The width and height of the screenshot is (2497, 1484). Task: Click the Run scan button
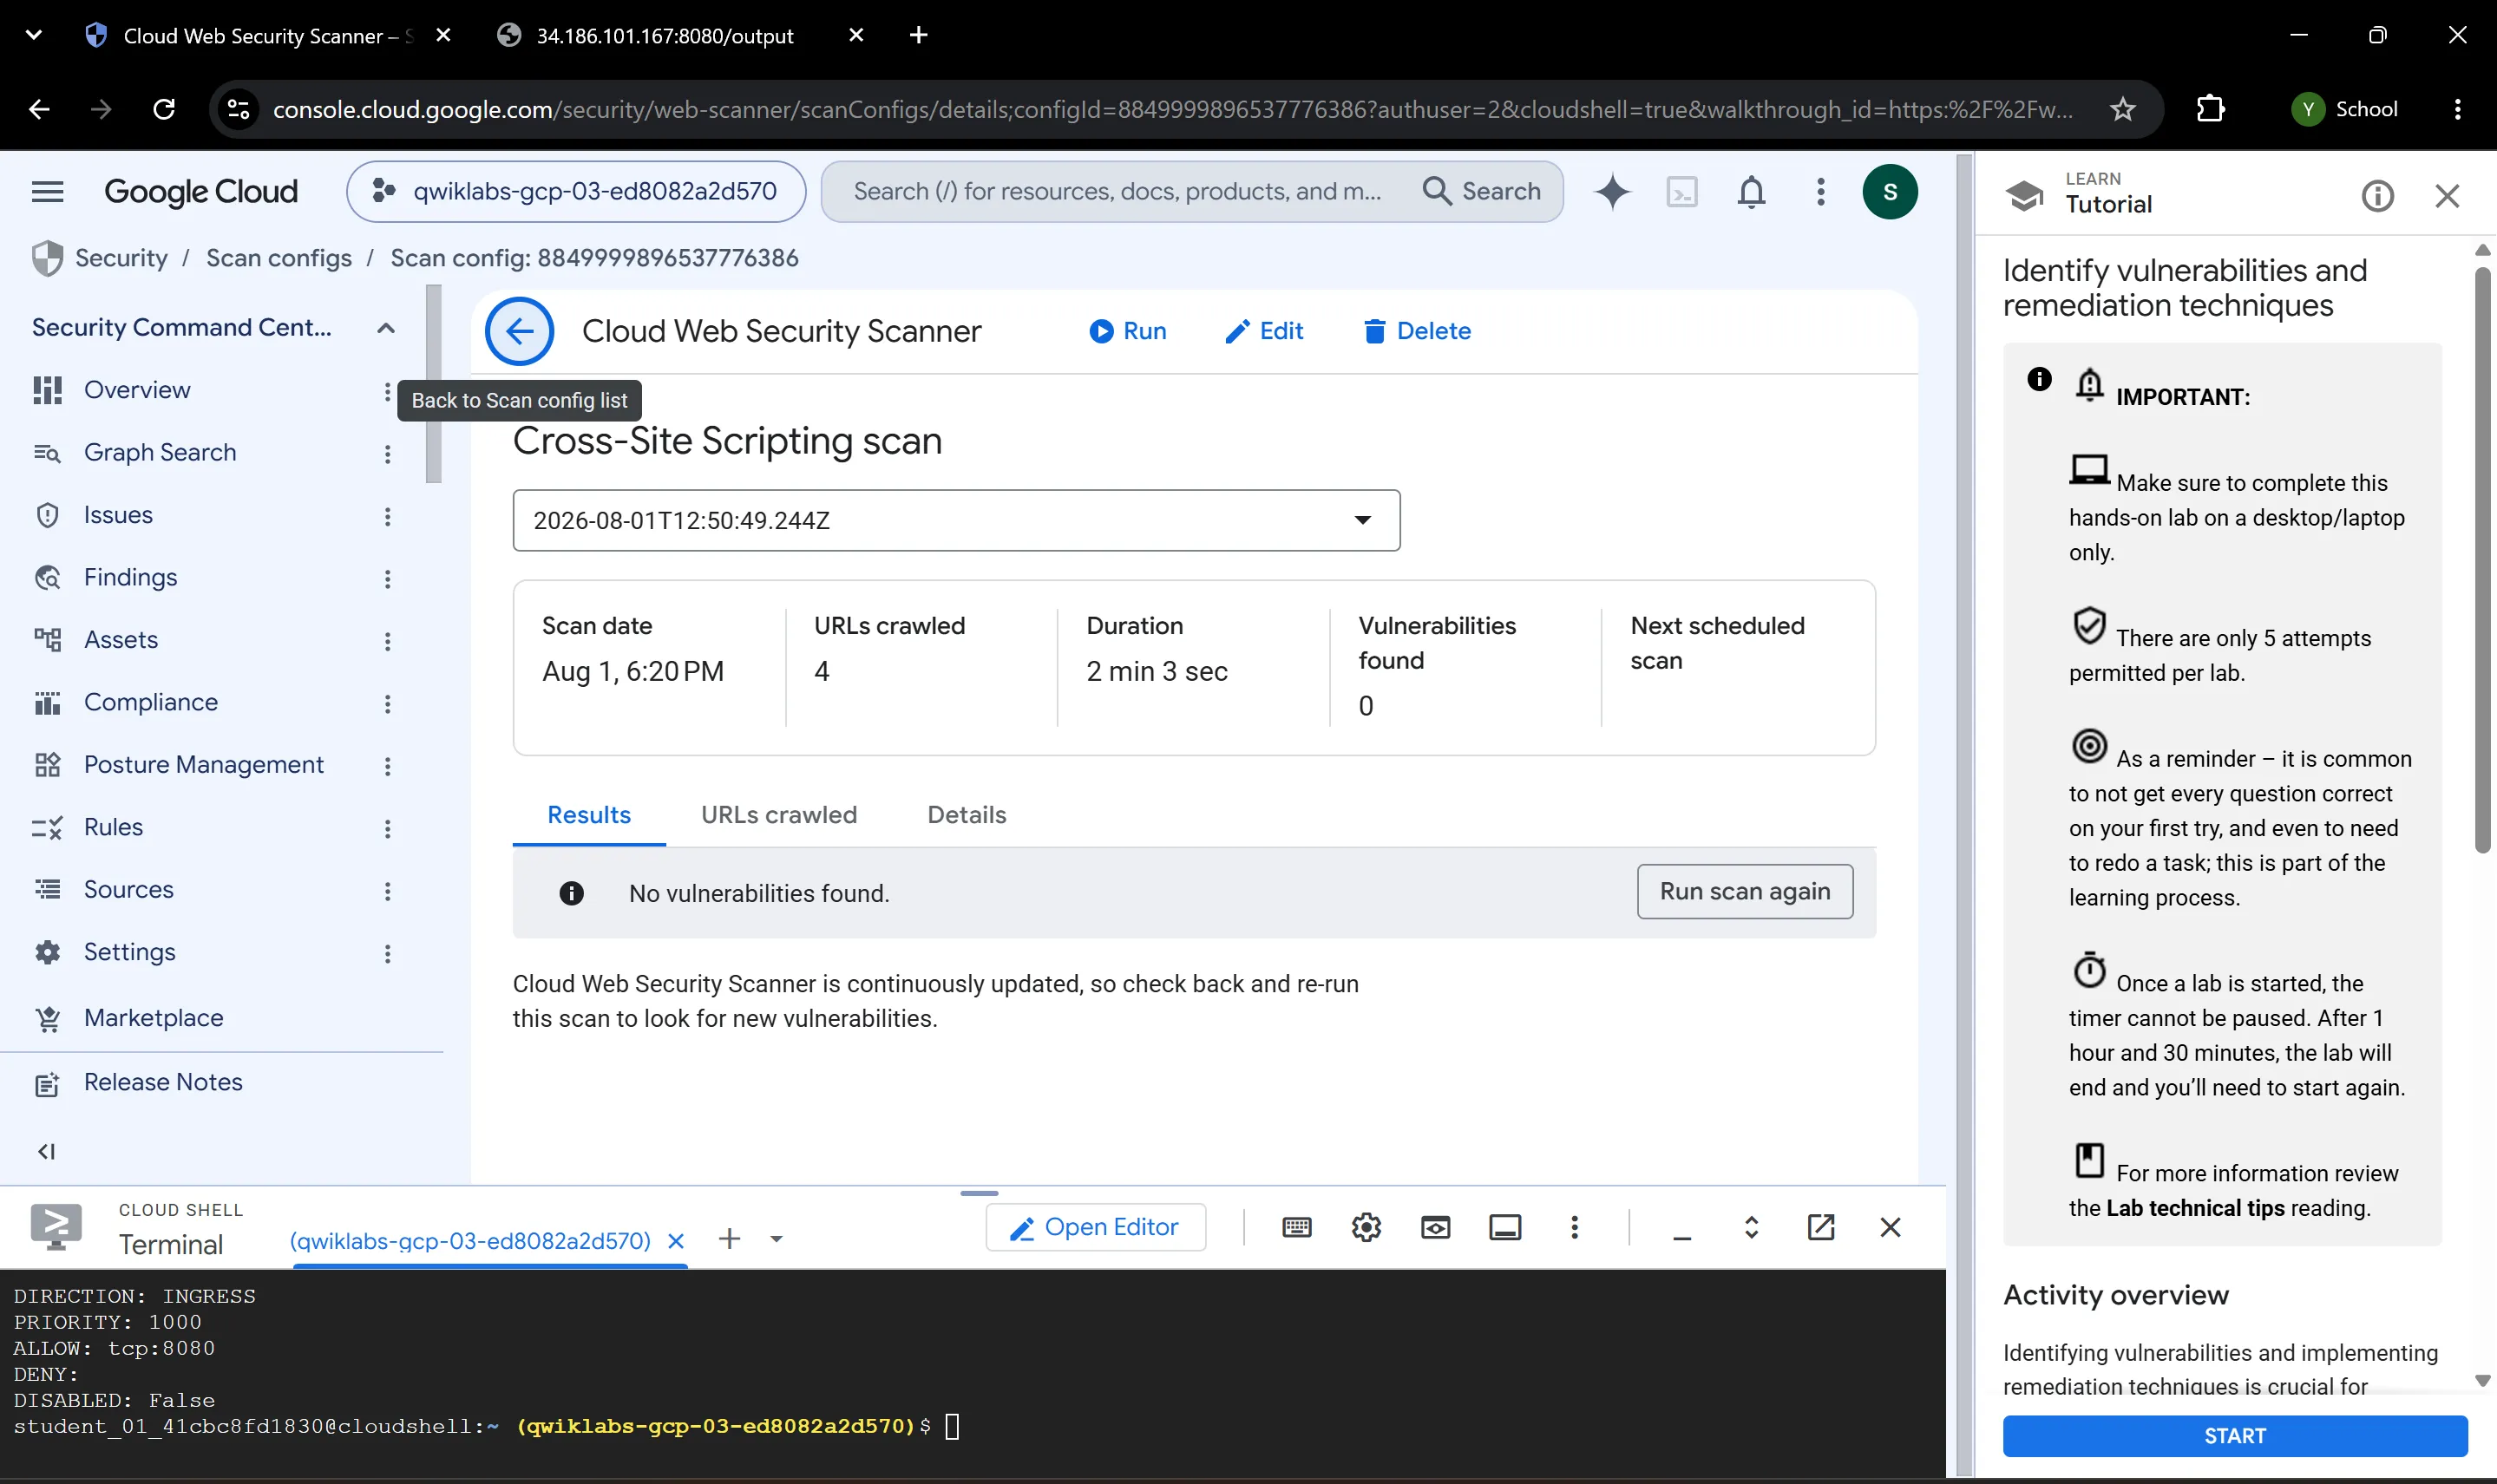1127,331
